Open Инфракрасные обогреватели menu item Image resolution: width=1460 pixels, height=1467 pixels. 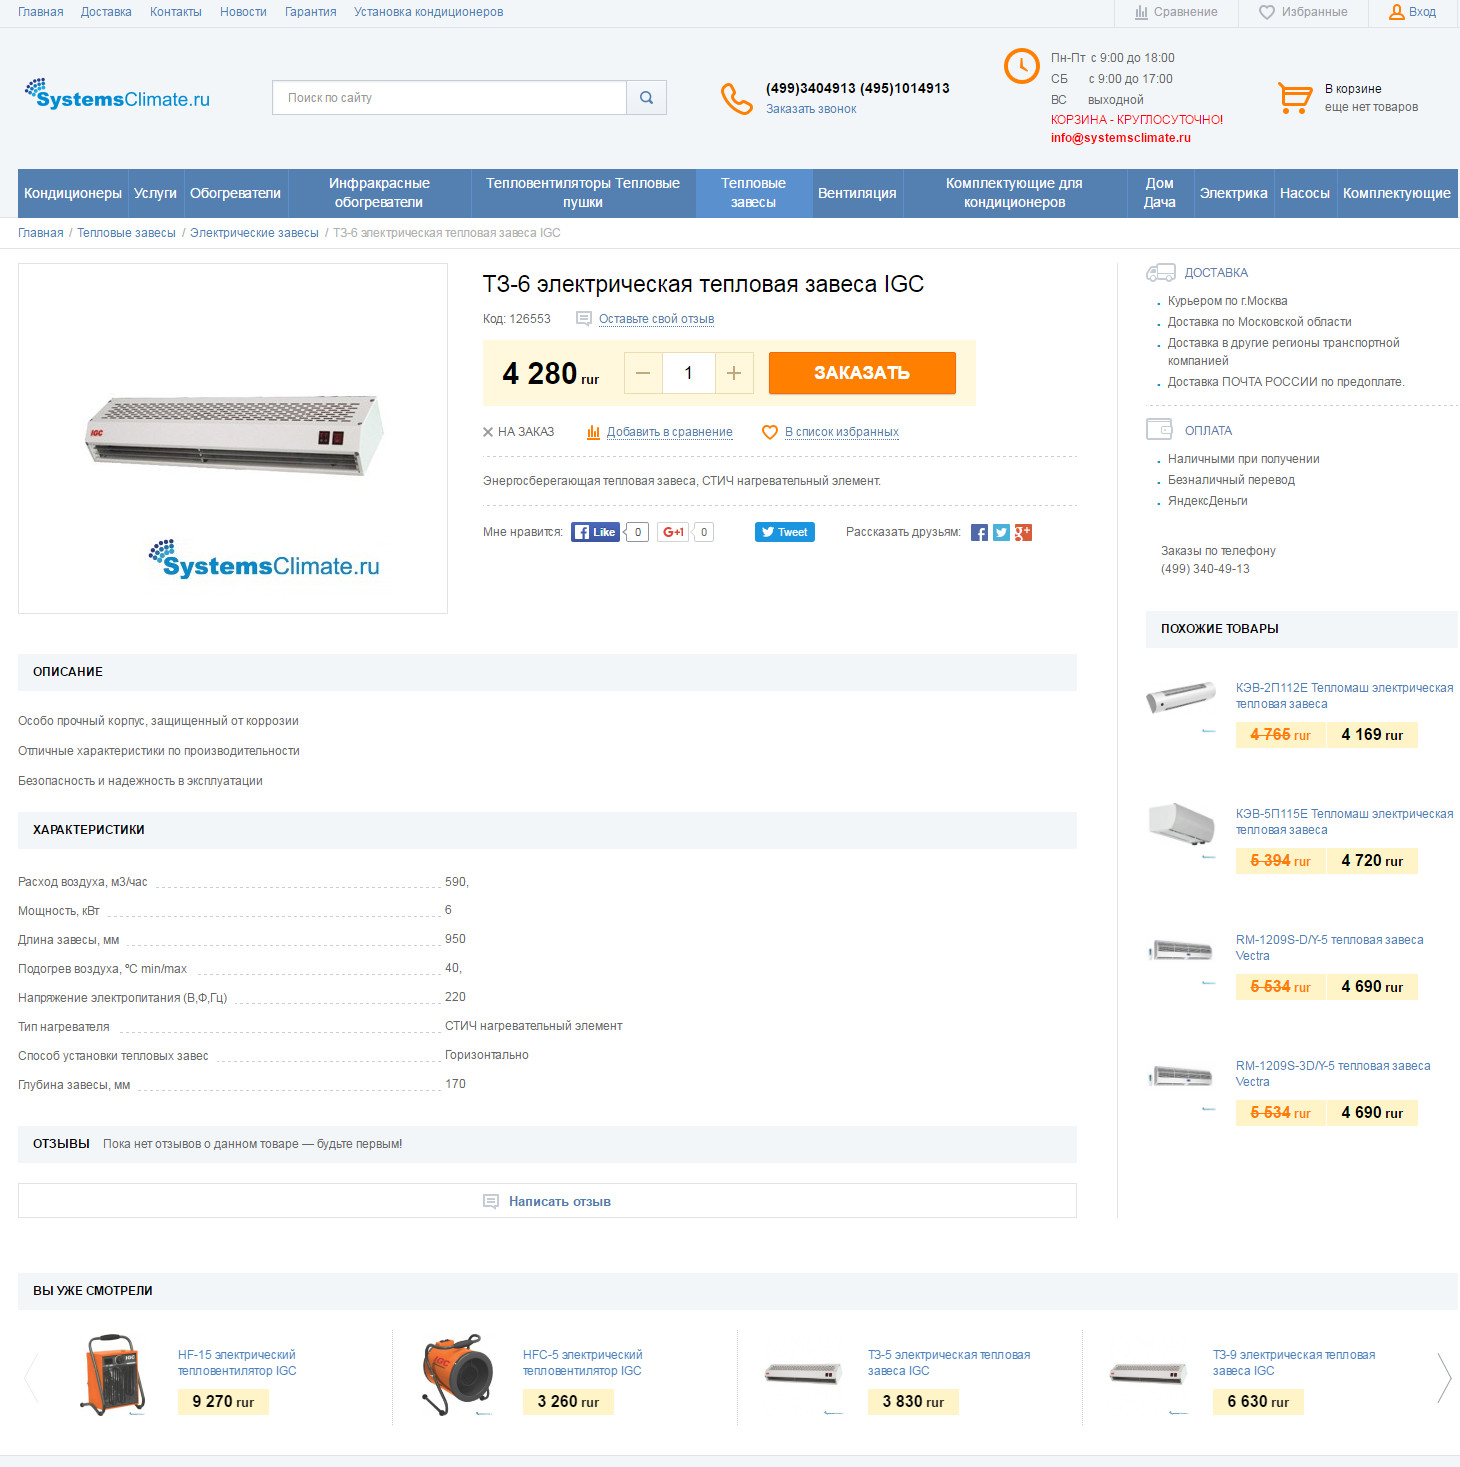pos(379,193)
